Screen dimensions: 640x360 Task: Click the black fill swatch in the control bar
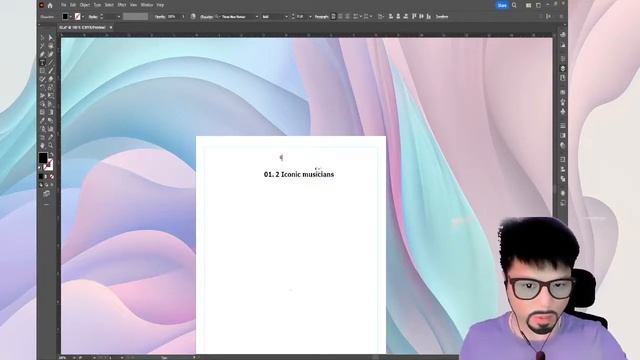click(65, 17)
